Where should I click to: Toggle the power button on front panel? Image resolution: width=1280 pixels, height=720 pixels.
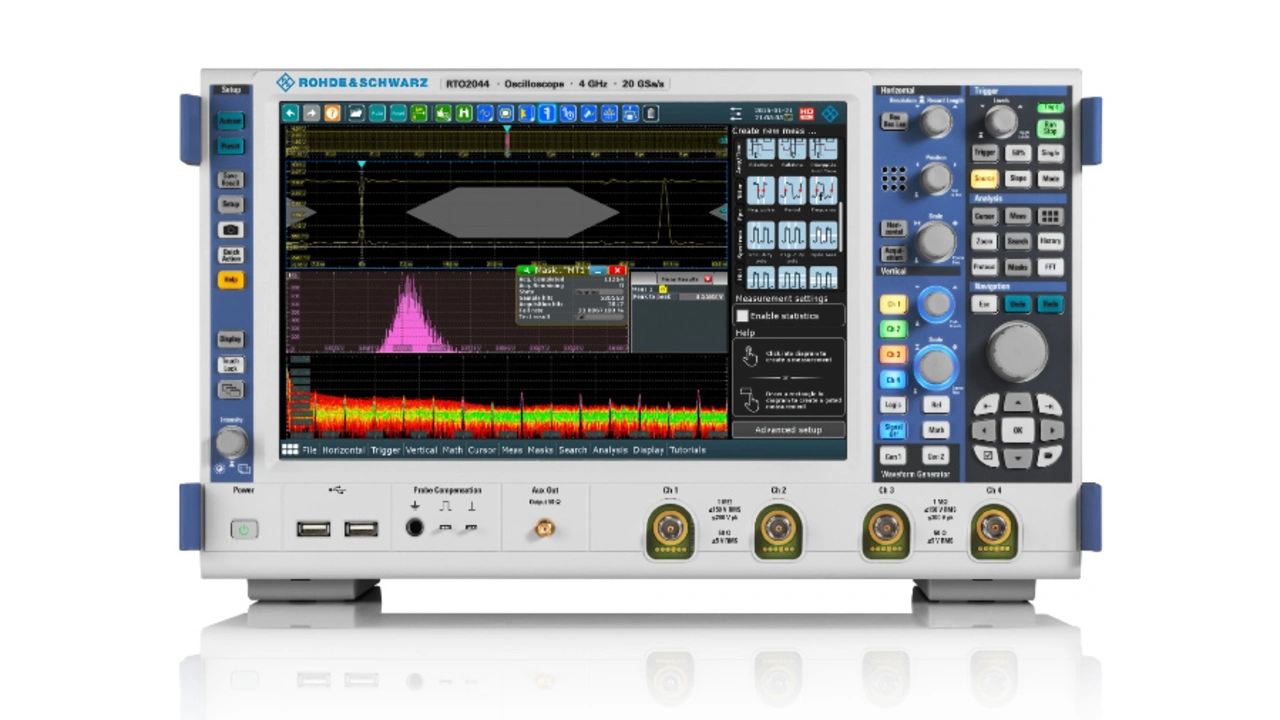coord(243,528)
